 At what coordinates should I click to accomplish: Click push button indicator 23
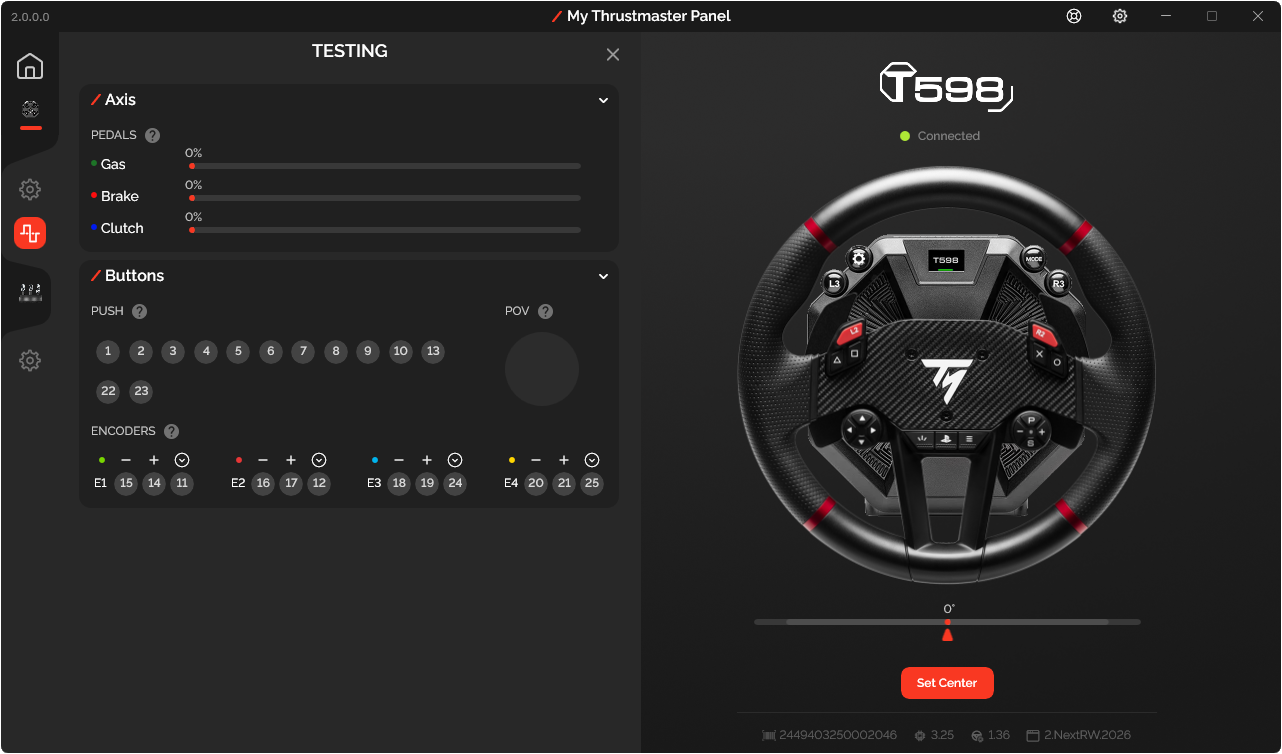141,391
